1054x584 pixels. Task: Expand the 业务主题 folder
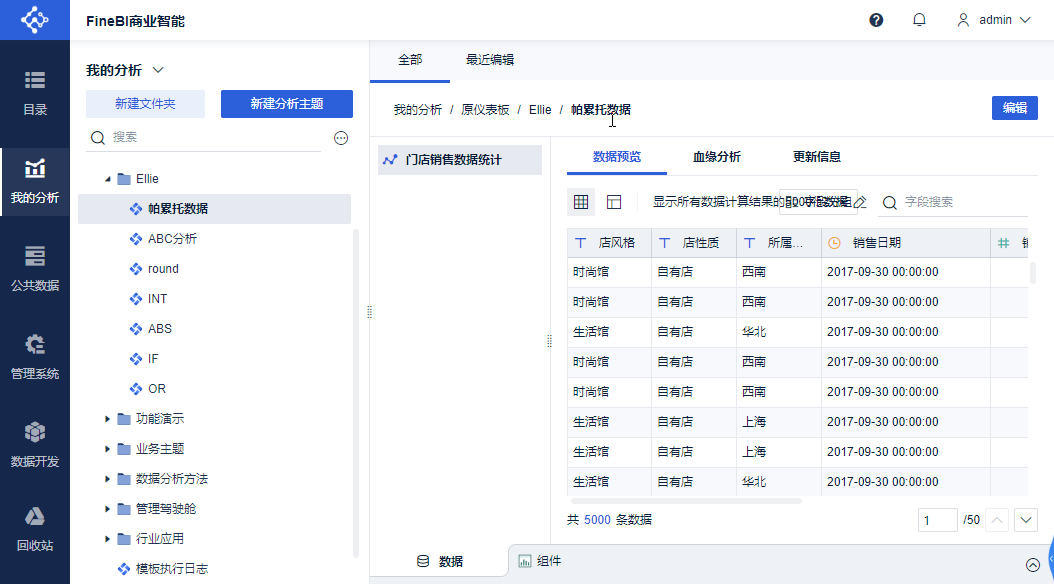pos(108,449)
